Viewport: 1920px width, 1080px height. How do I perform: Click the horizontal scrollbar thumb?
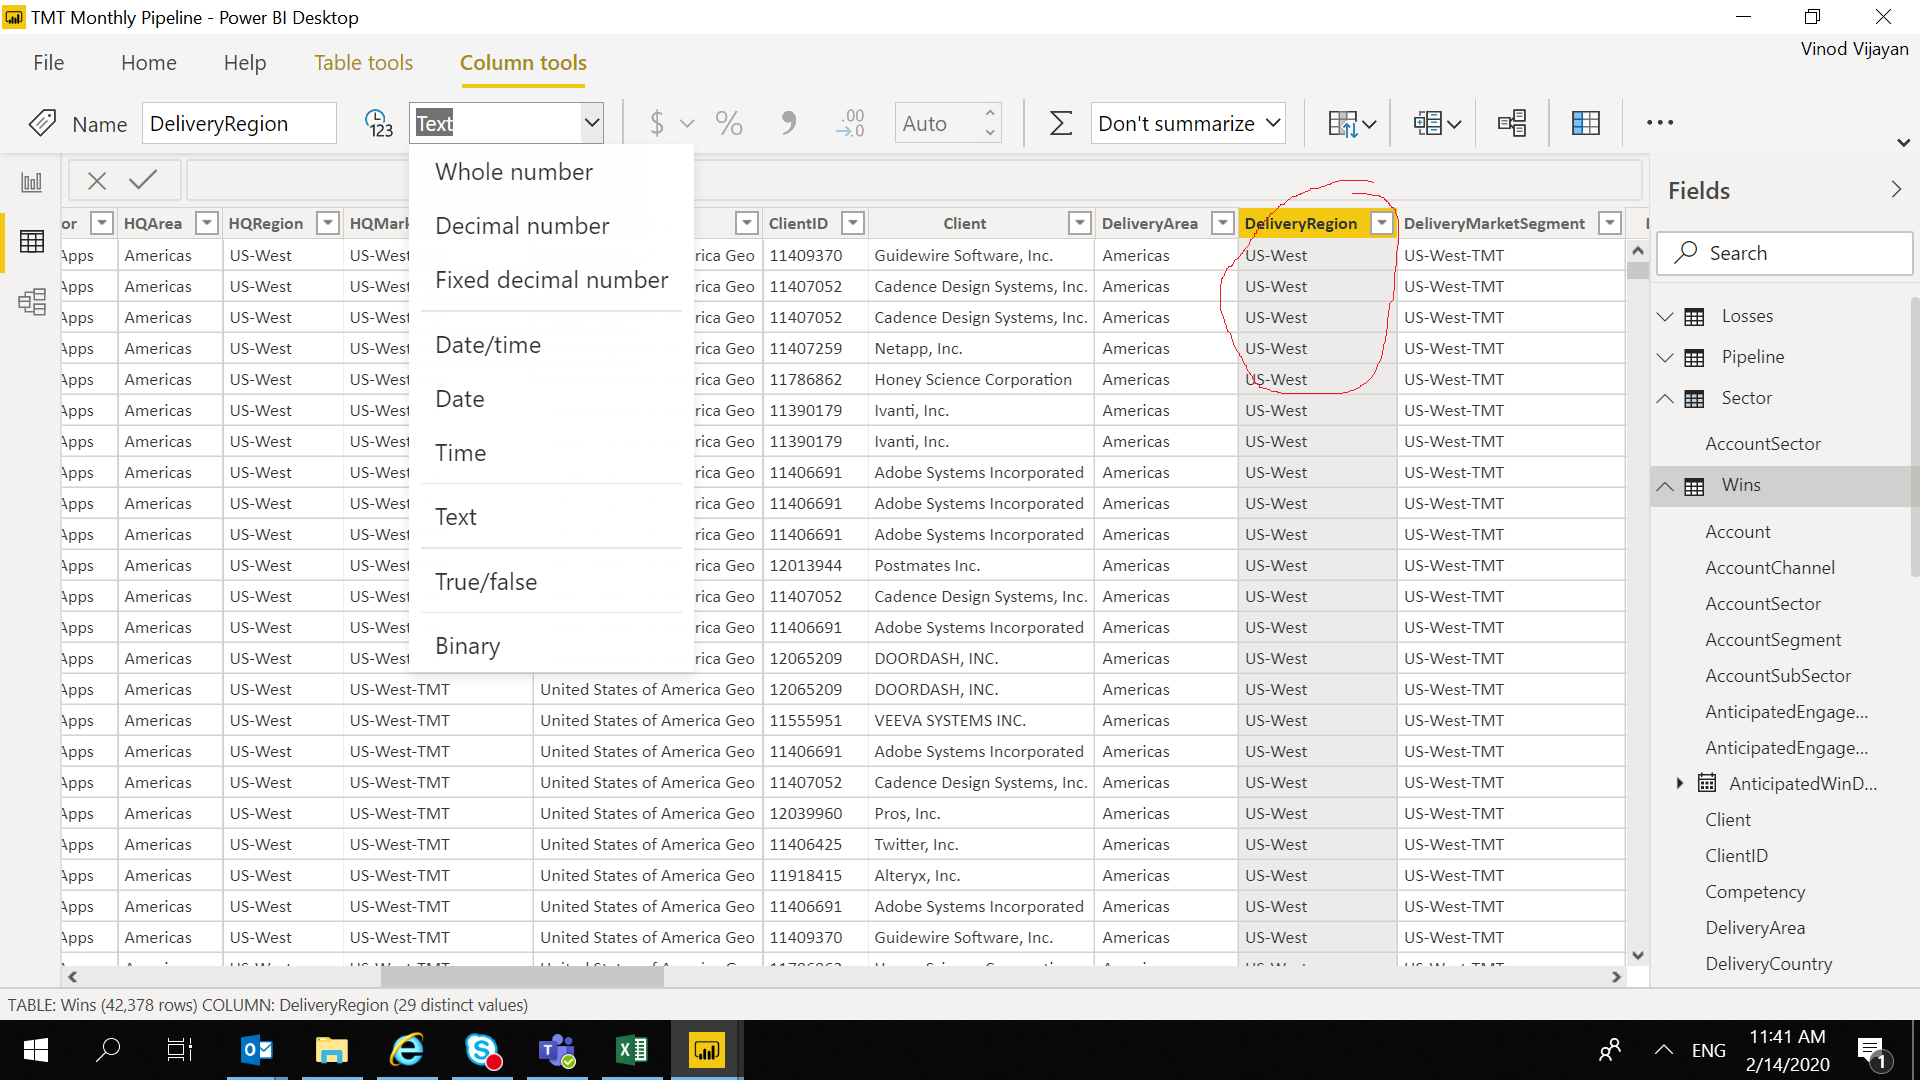coord(522,977)
